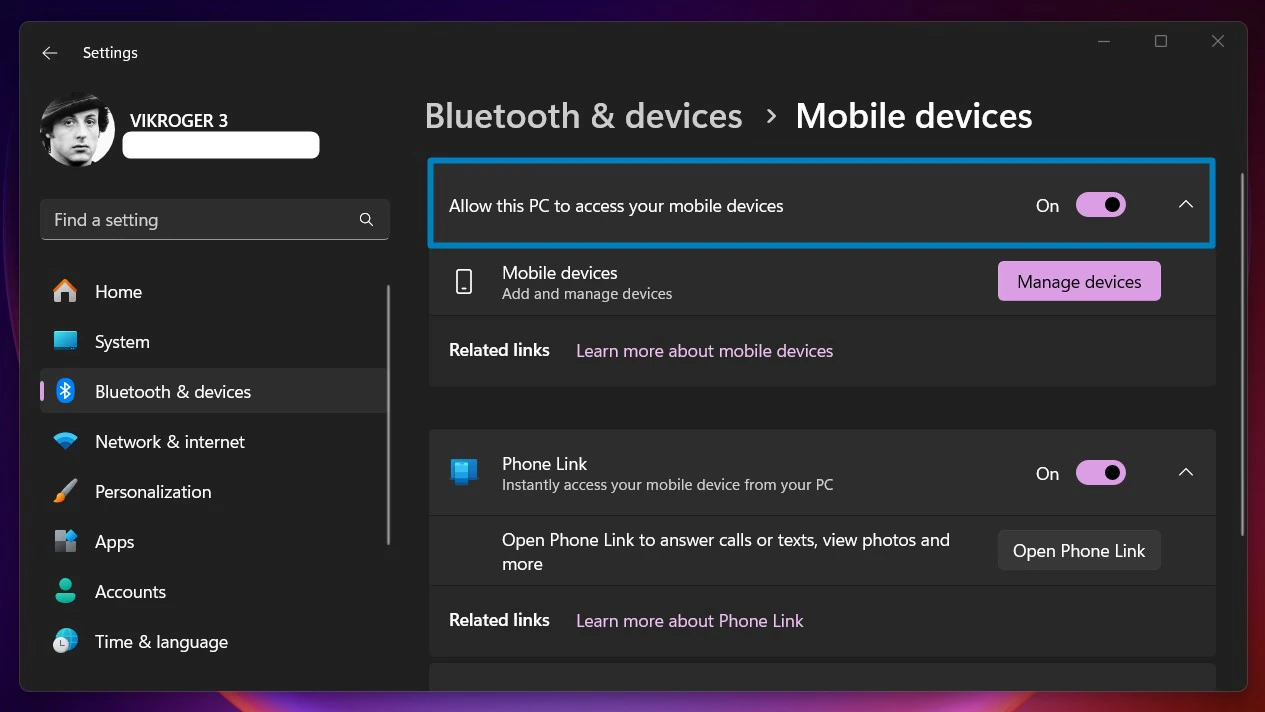Click the Network wifi icon
The height and width of the screenshot is (712, 1265).
click(x=65, y=441)
